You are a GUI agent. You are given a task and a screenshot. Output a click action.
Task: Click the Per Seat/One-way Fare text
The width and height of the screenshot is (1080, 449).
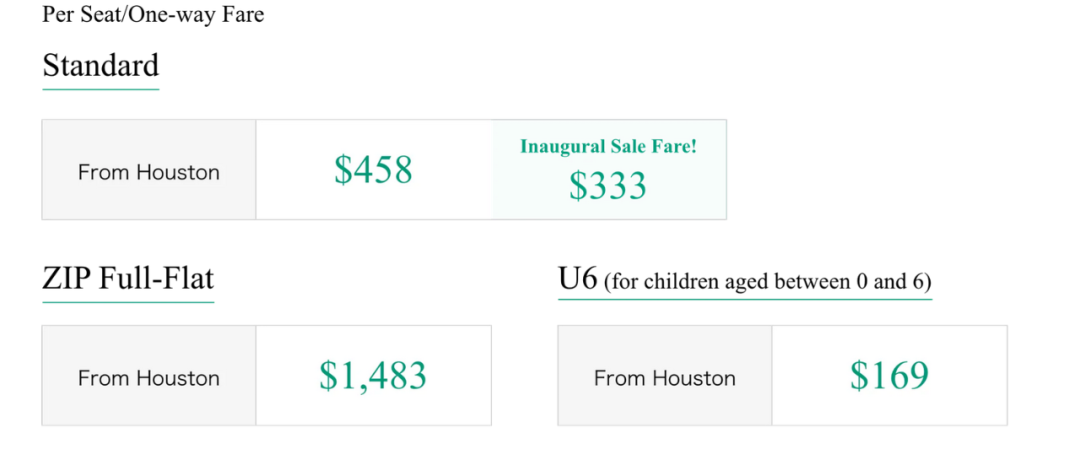point(153,14)
